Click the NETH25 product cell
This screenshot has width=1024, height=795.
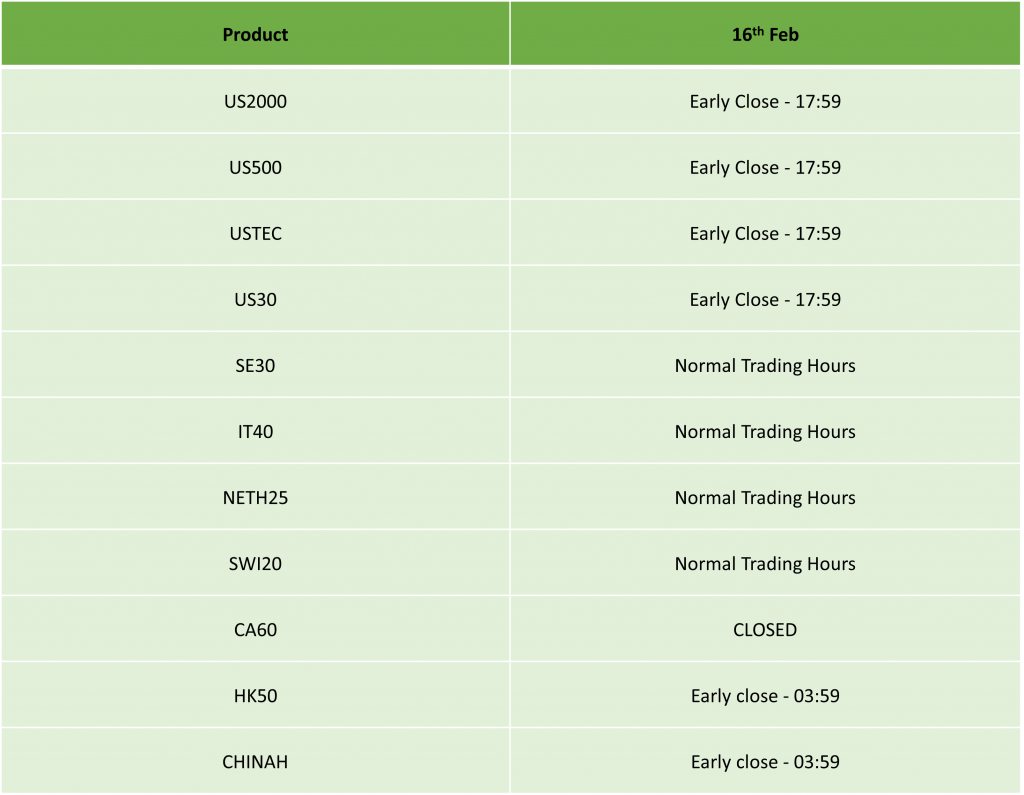coord(255,497)
